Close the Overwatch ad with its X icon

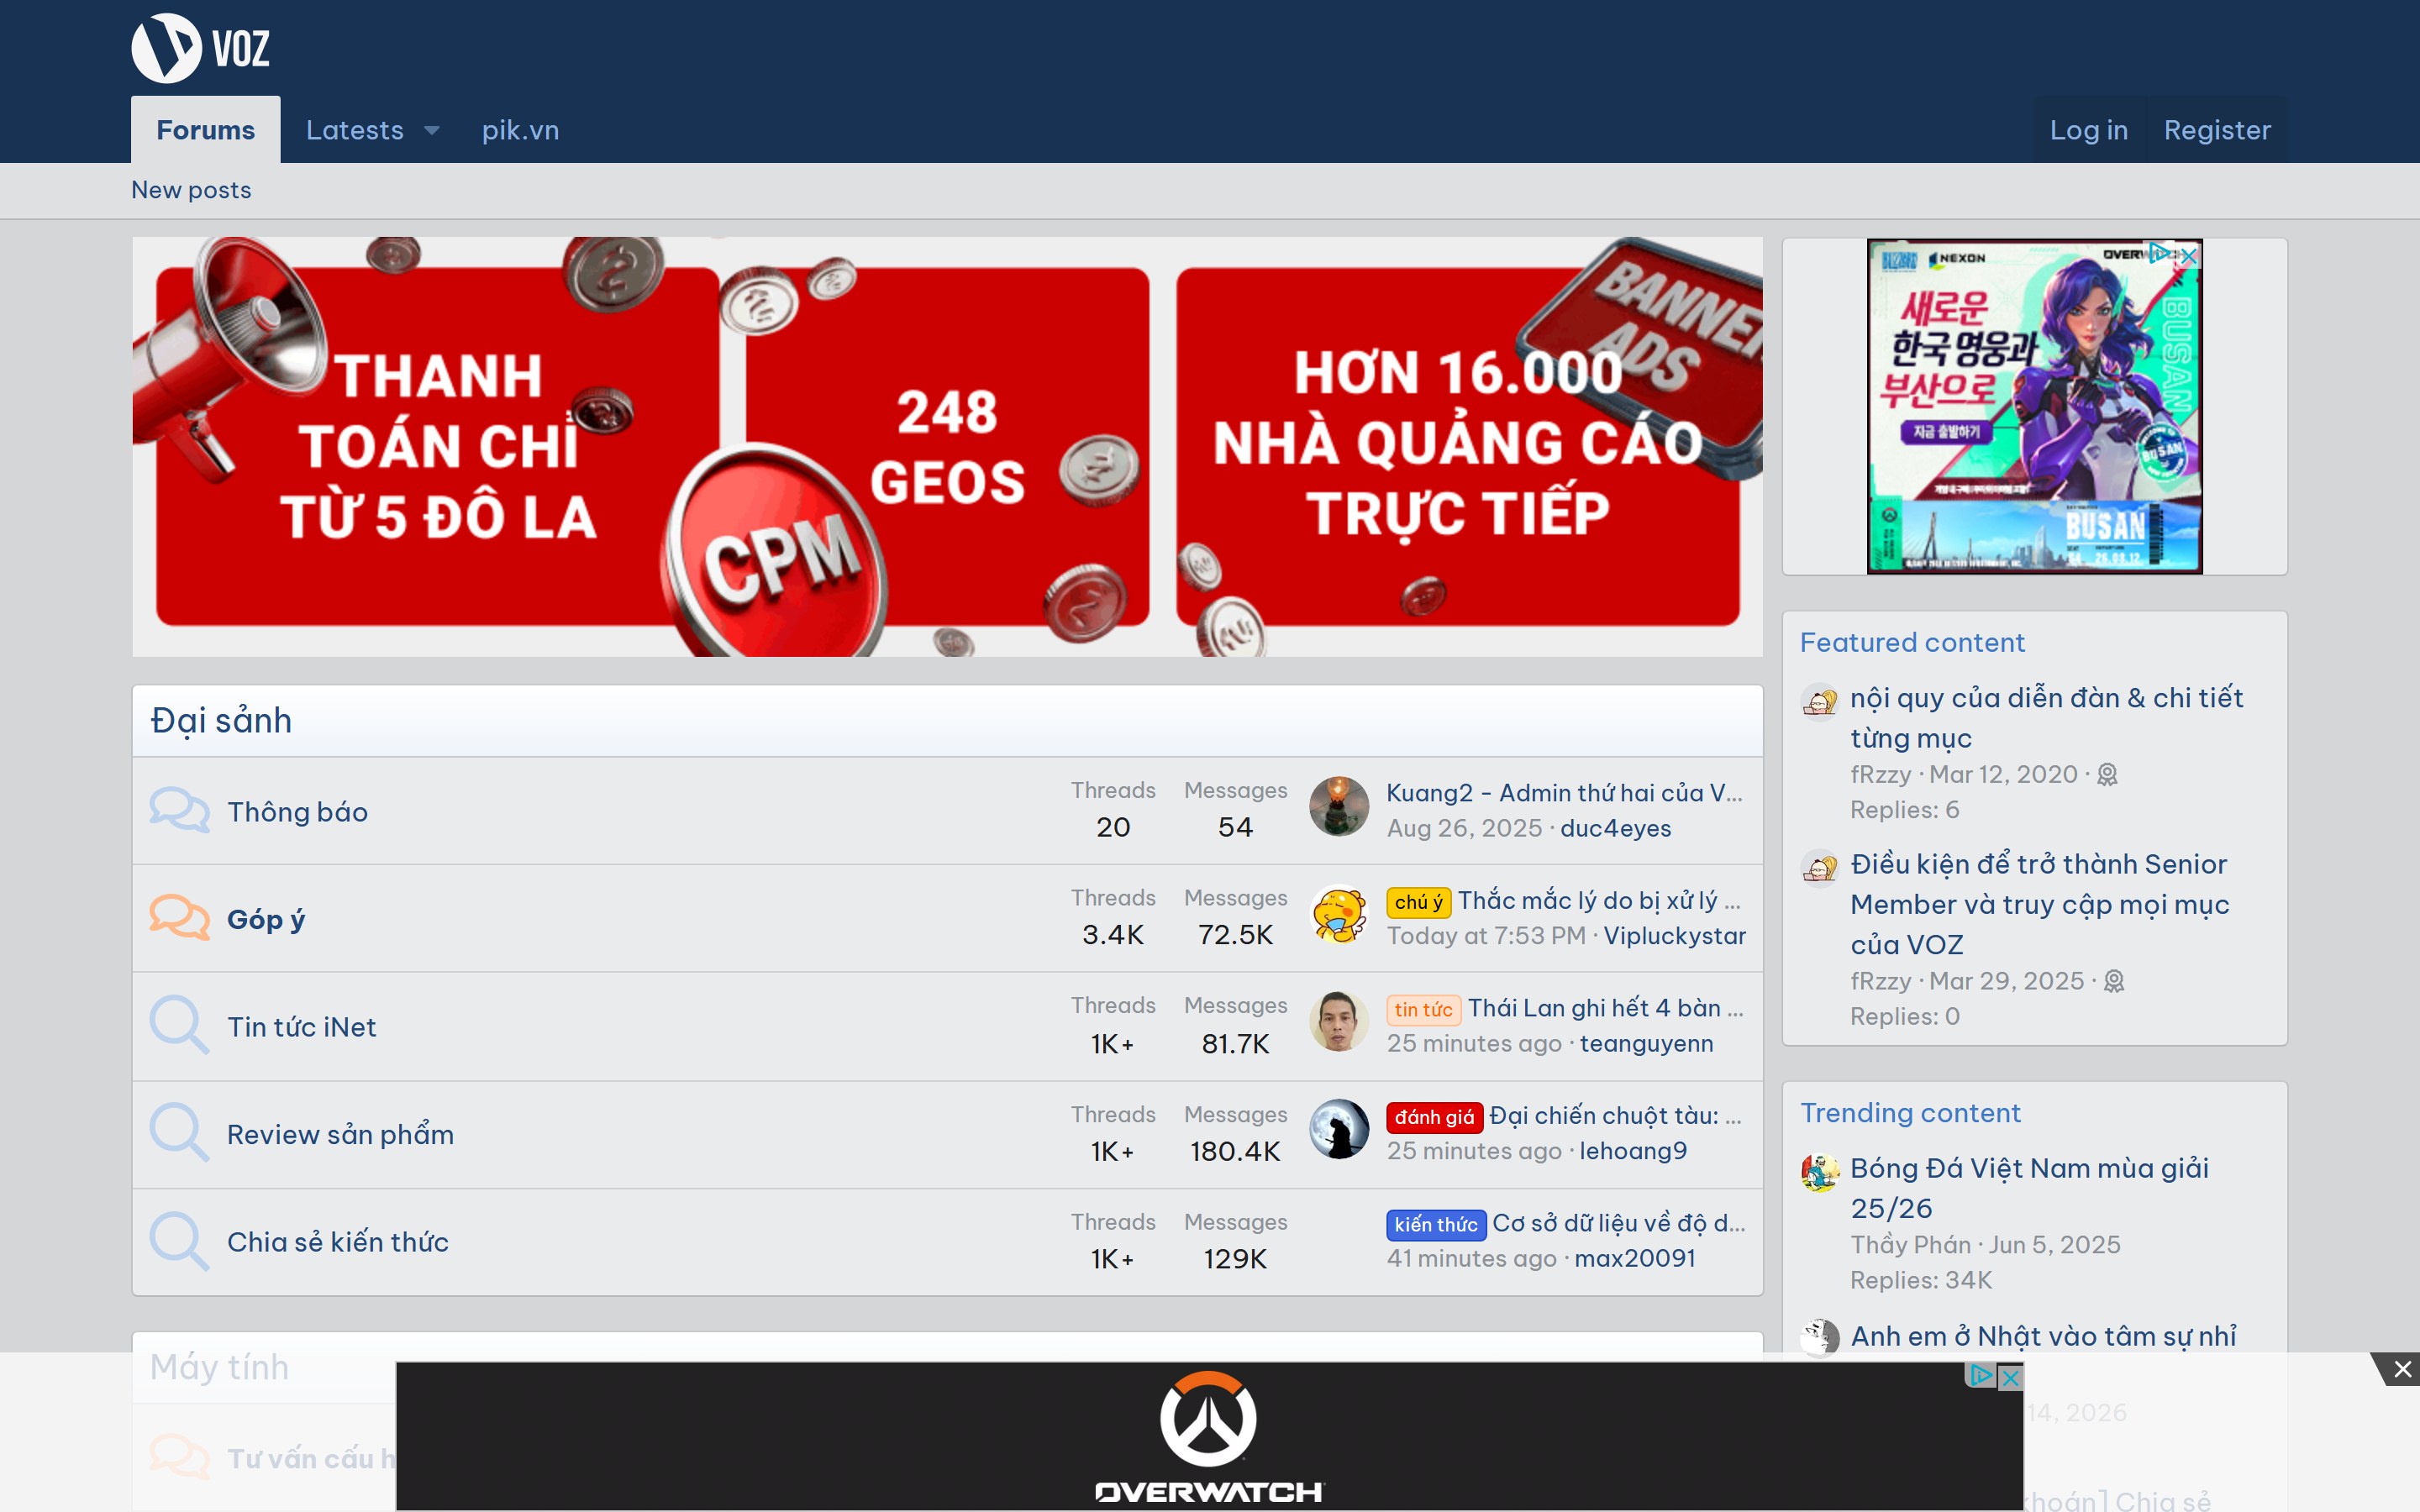click(x=2010, y=1378)
